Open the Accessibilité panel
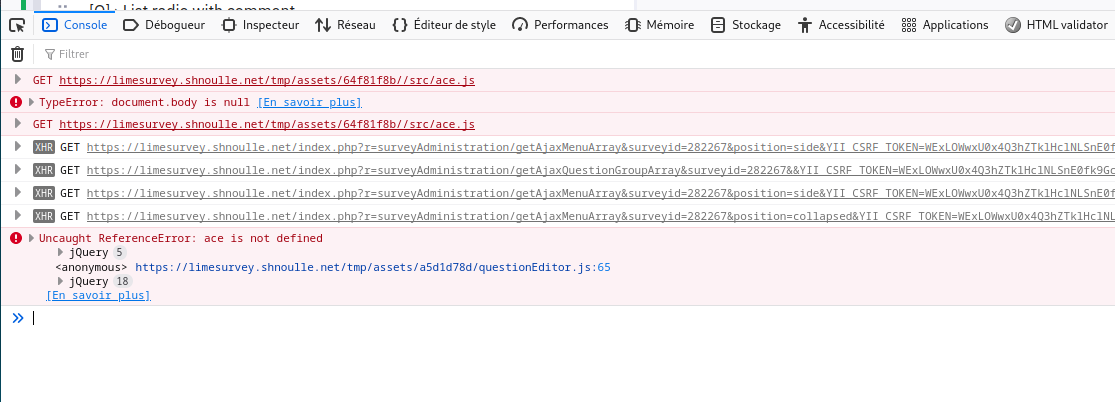This screenshot has height=402, width=1115. click(840, 25)
